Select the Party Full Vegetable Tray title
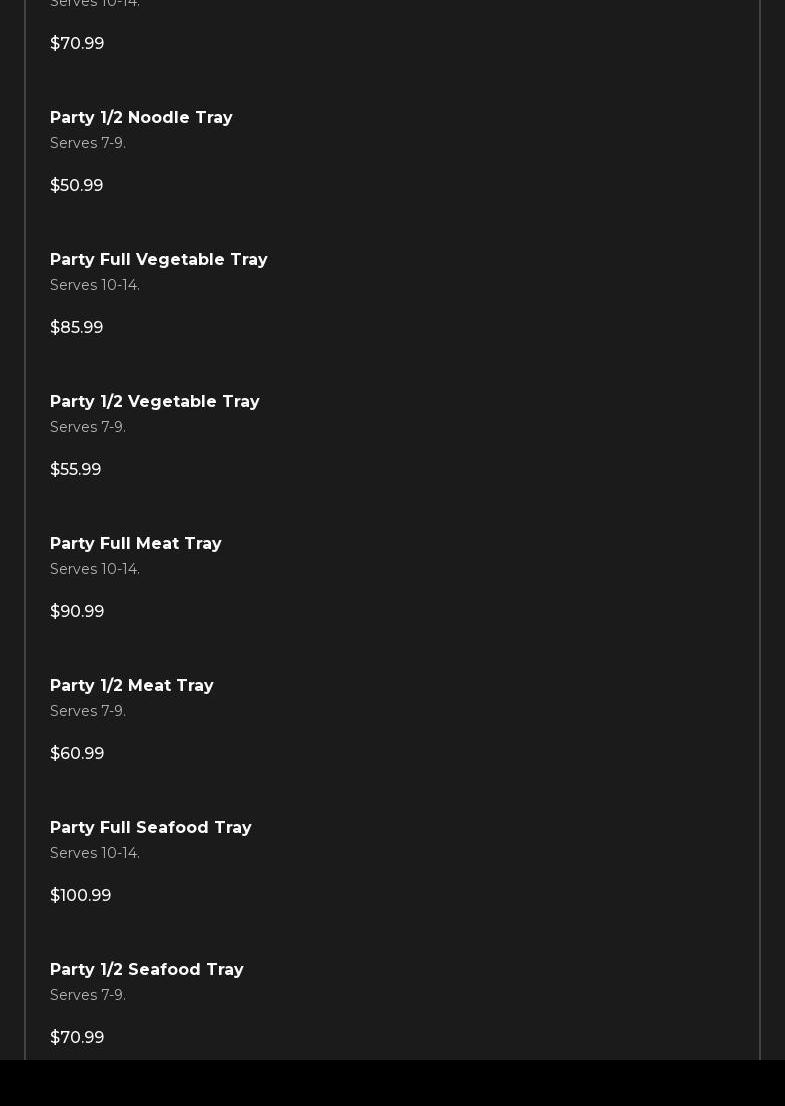The width and height of the screenshot is (785, 1106). click(159, 260)
